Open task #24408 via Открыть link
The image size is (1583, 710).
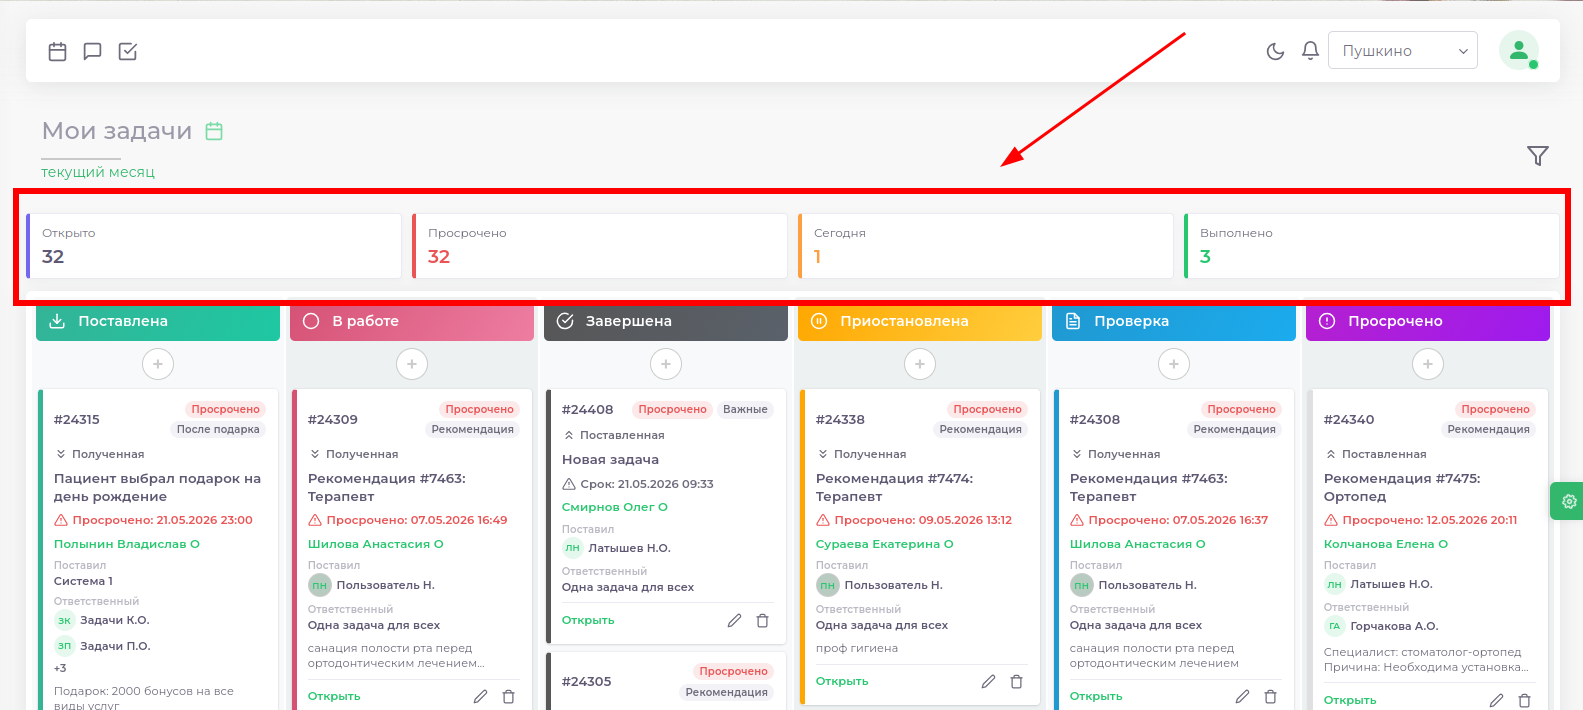tap(588, 620)
